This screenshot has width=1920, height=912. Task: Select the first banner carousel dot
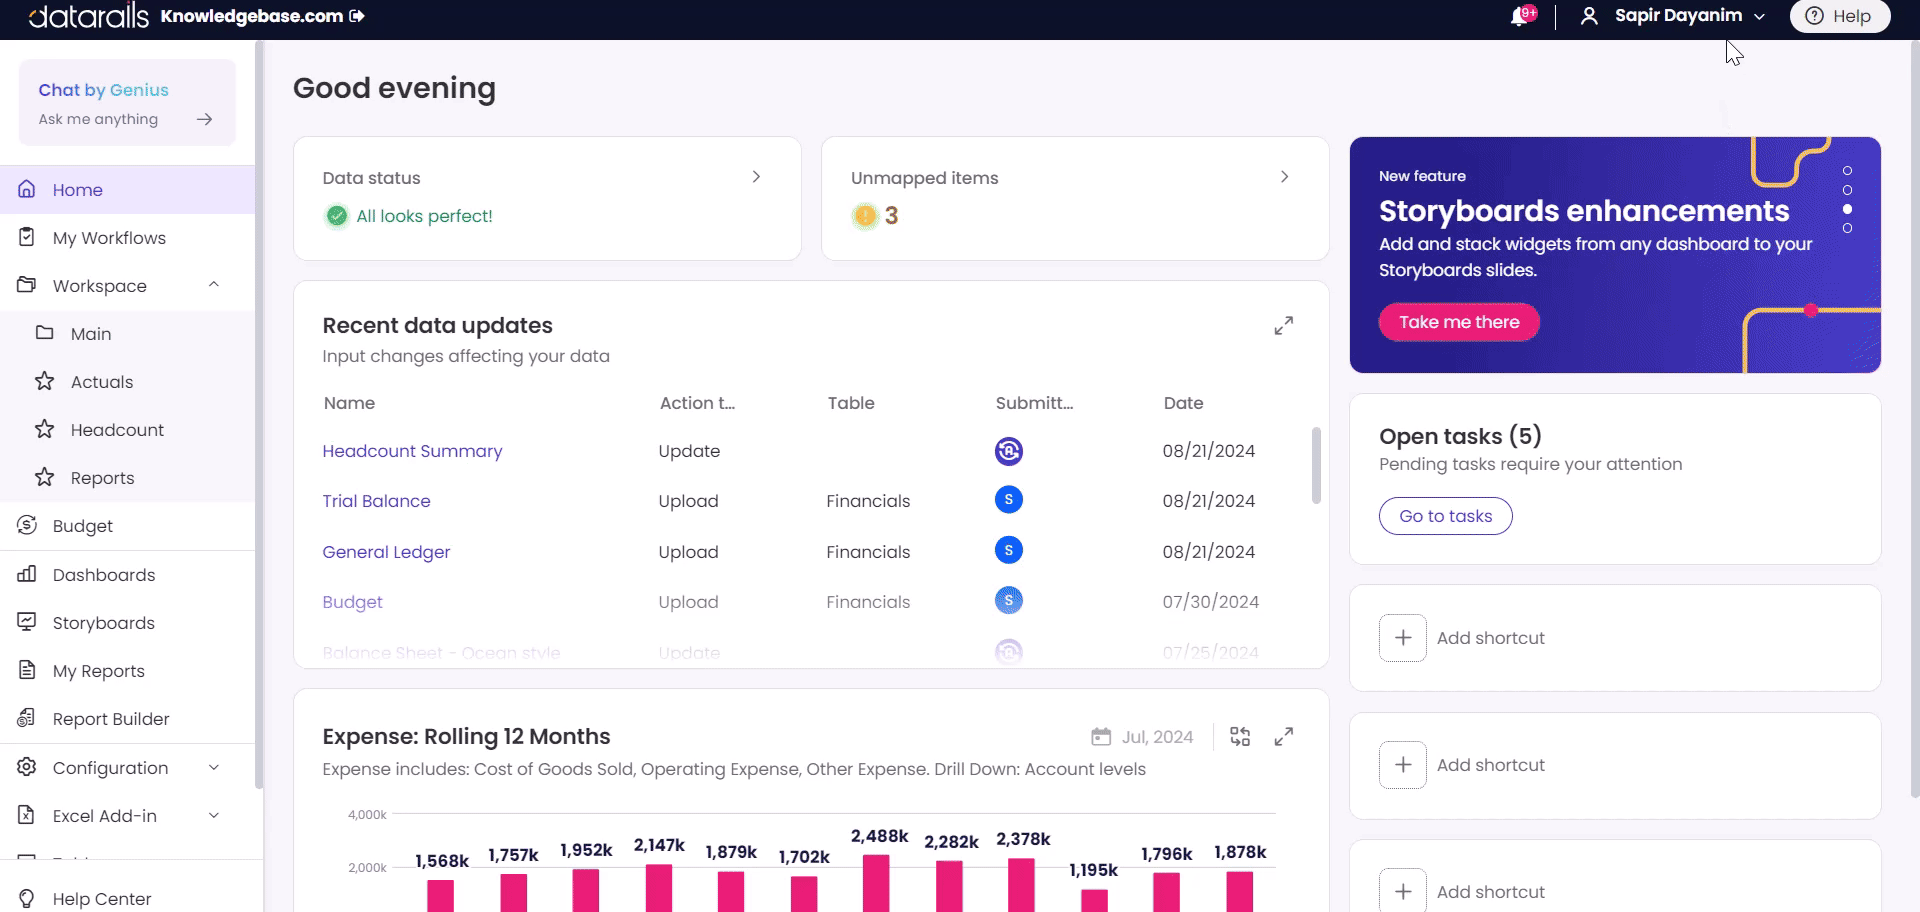click(1847, 171)
